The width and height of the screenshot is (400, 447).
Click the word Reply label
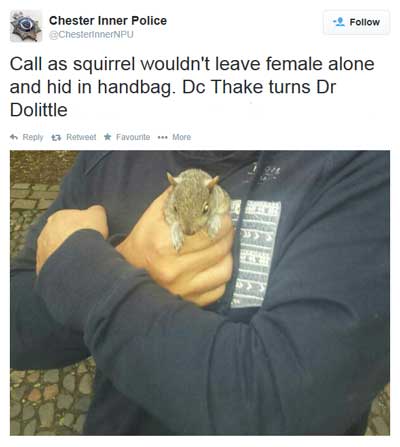click(x=33, y=137)
